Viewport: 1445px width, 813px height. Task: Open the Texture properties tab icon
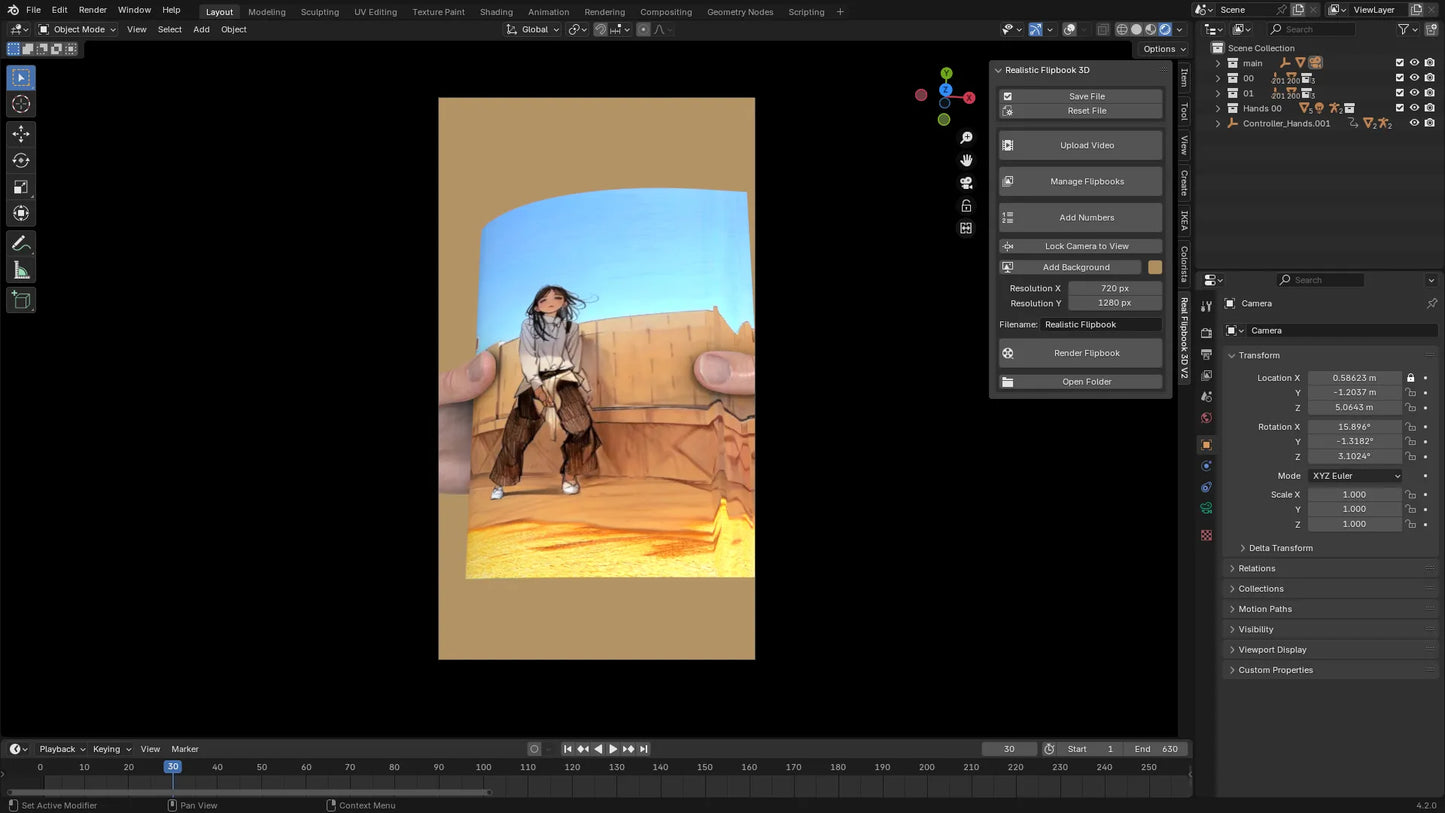1206,535
